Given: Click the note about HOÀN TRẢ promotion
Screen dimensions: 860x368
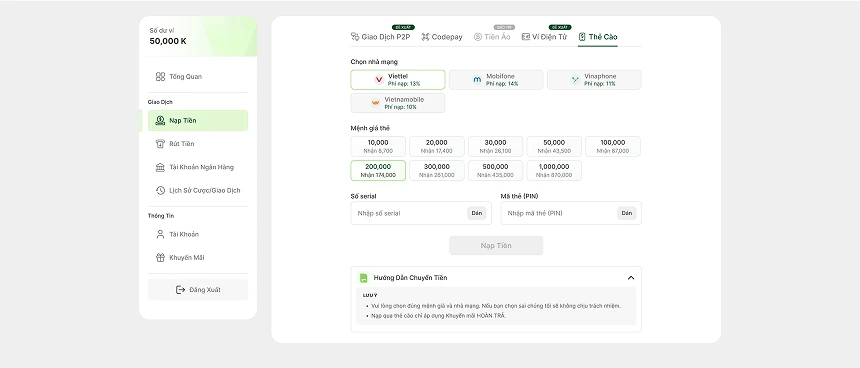Looking at the screenshot, I should 438,316.
